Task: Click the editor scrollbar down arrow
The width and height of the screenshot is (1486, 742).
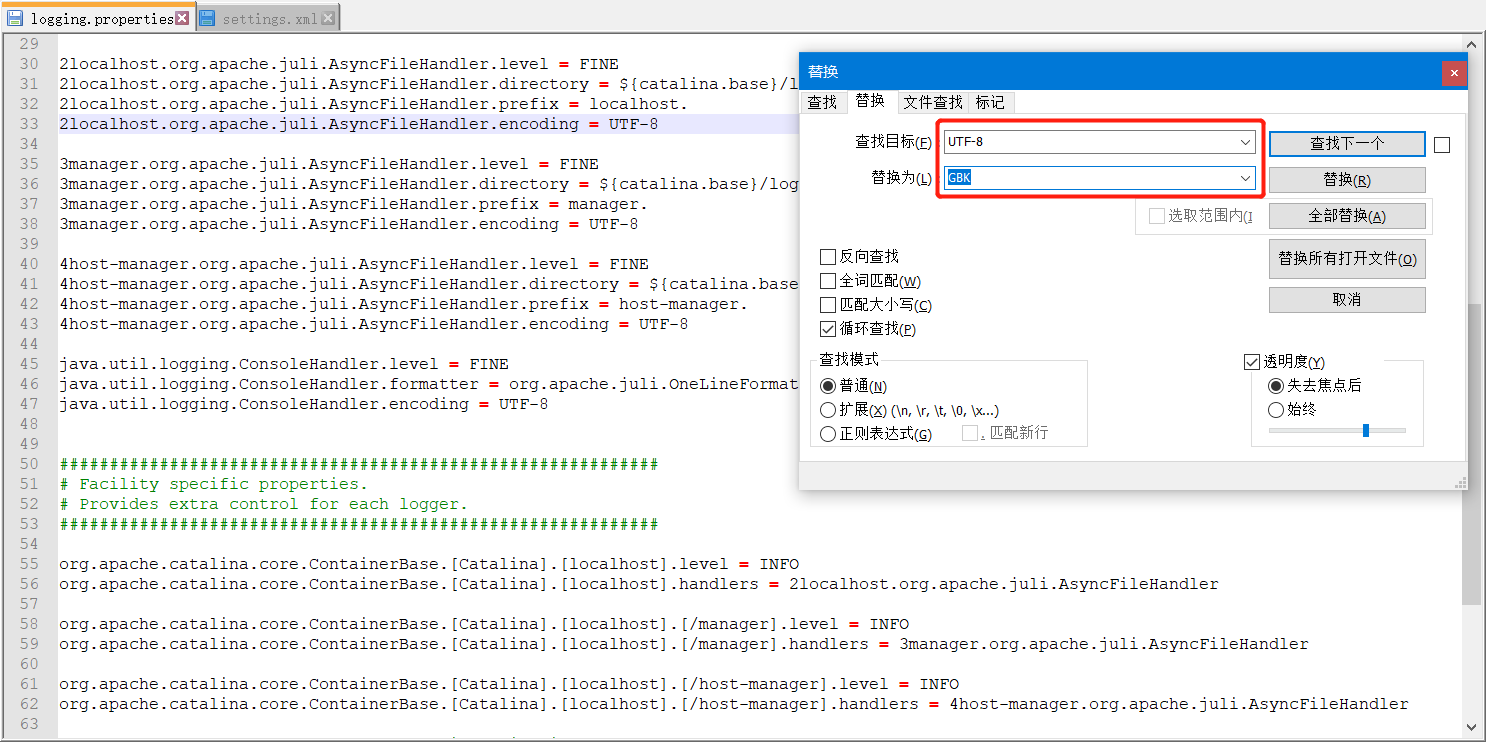Action: tap(1471, 727)
